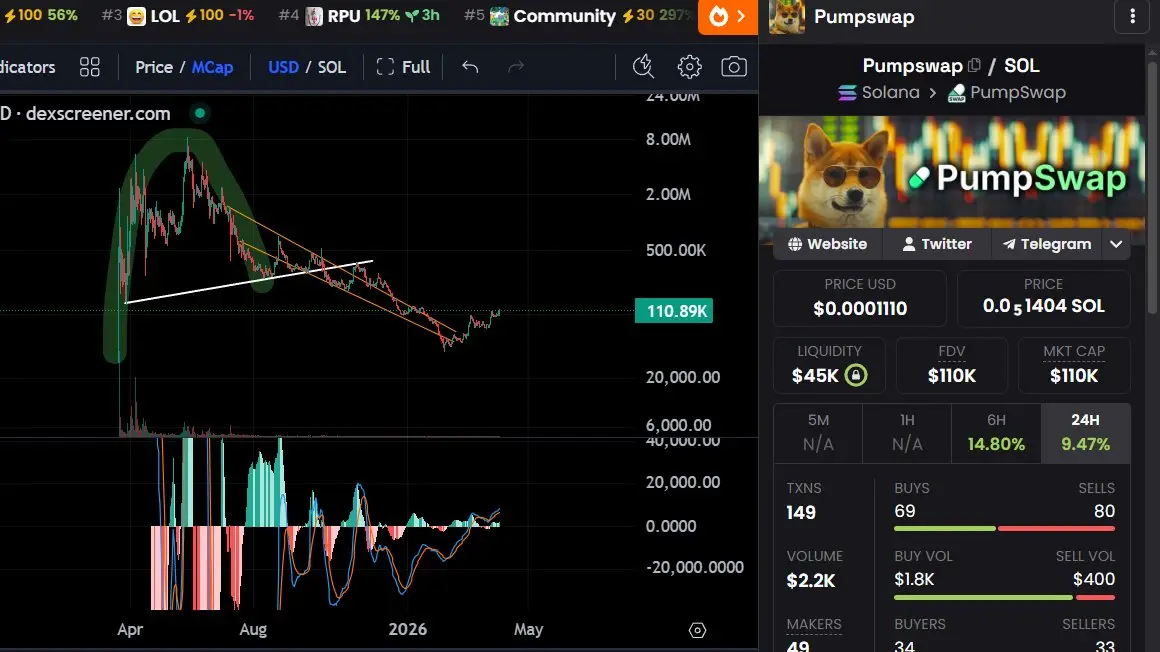Select SOL chart currency
This screenshot has width=1160, height=652.
[331, 67]
